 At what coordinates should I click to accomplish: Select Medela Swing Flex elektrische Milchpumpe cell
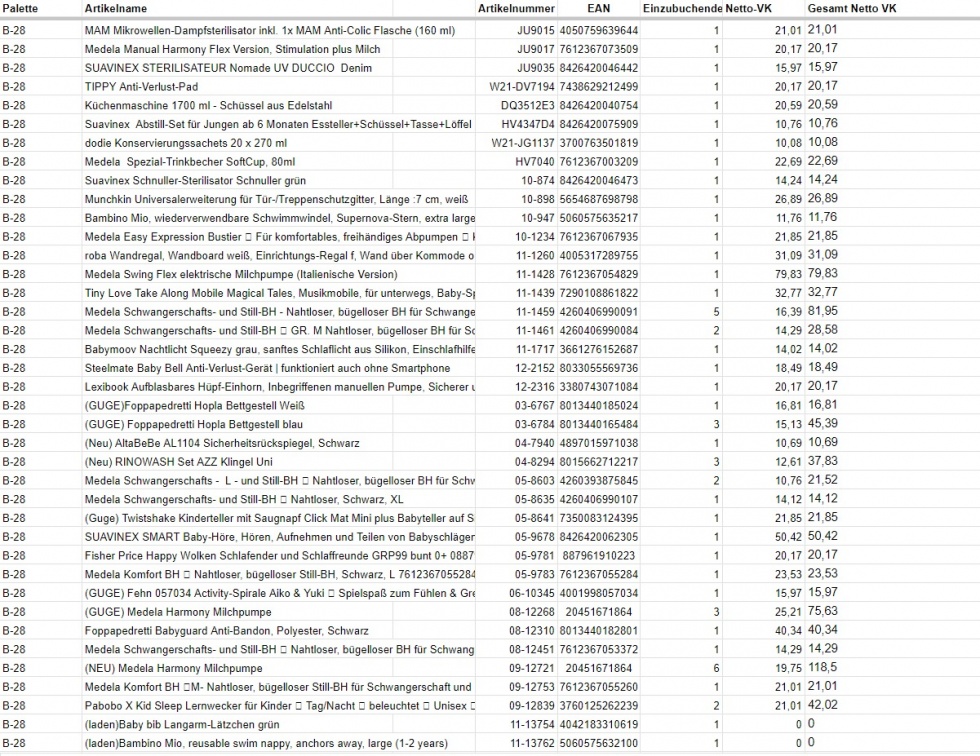241,274
